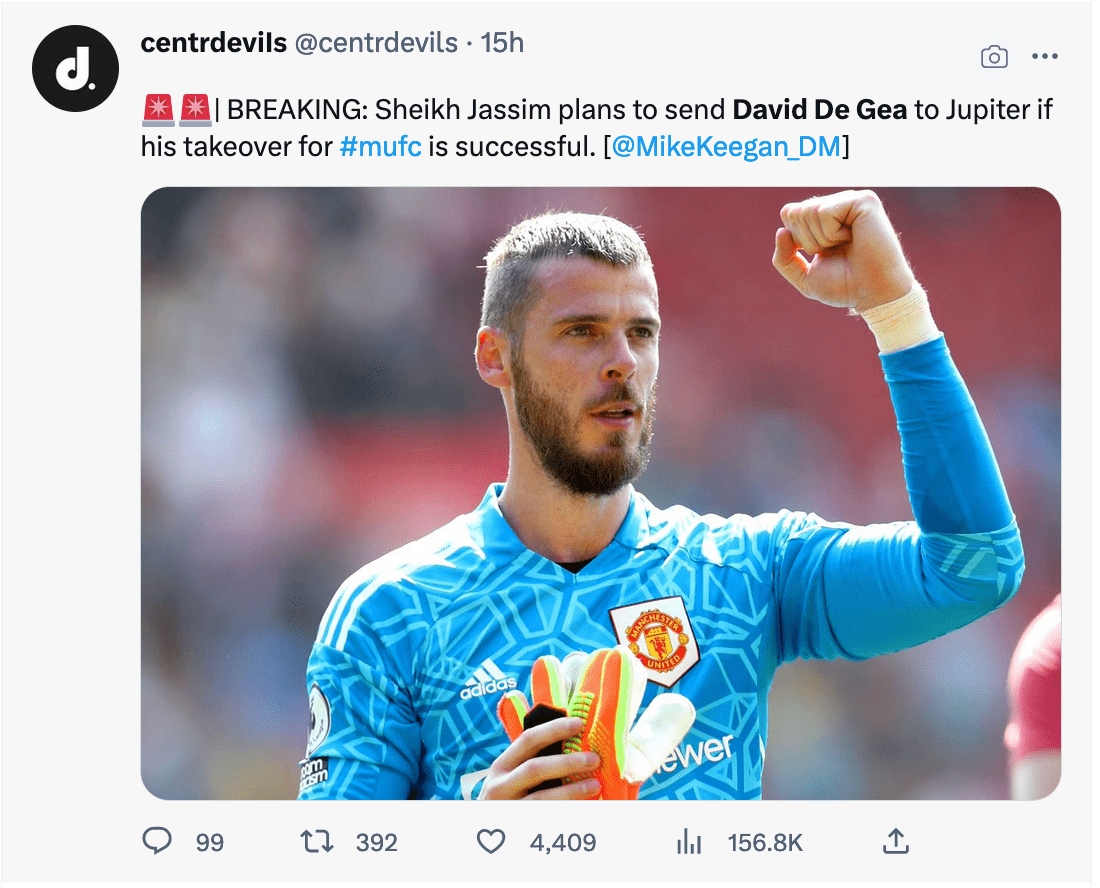Screen dimensions: 1100x888
Task: Click the 15h timestamp
Action: (x=502, y=43)
